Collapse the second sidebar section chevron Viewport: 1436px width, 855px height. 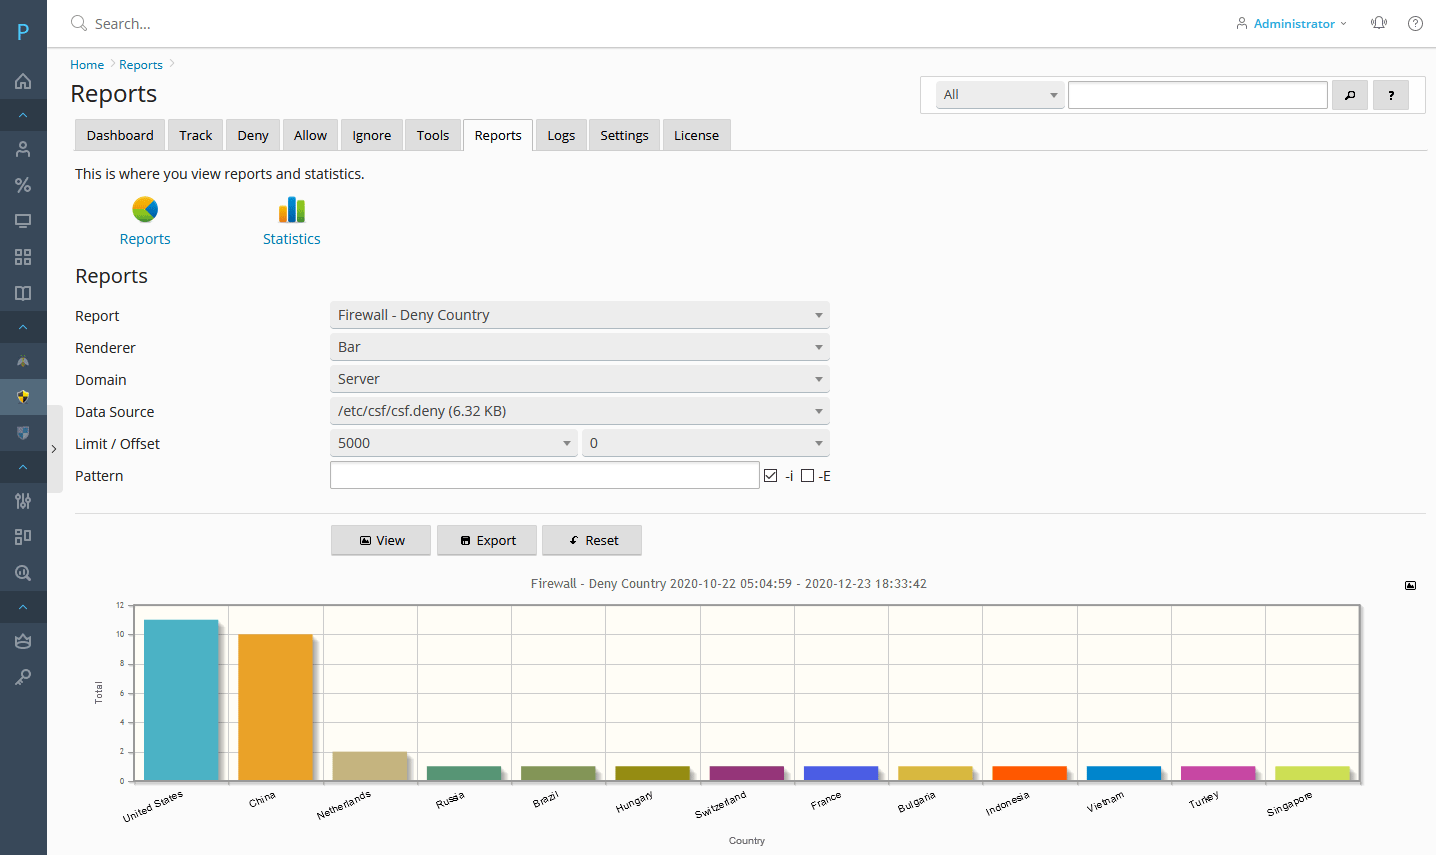[x=23, y=327]
